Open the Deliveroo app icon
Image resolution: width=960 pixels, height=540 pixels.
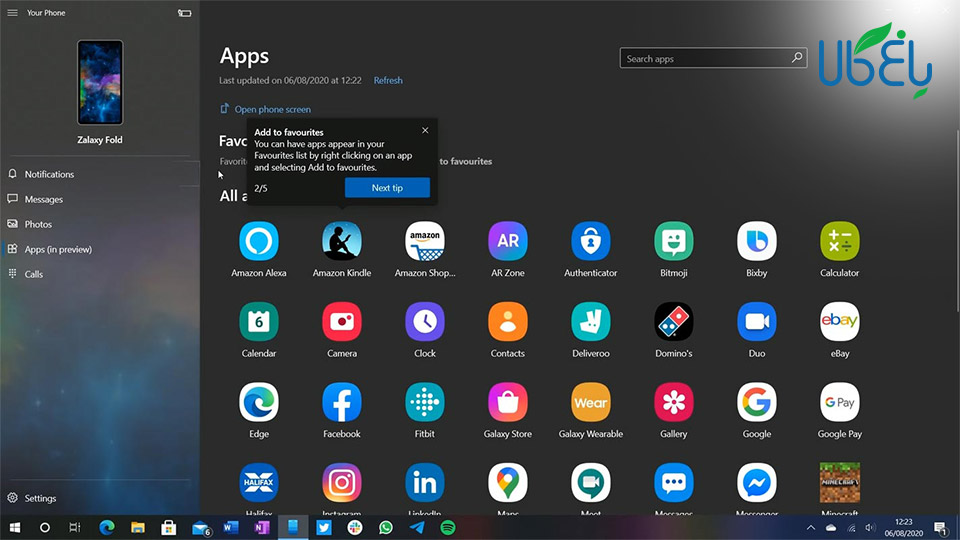591,322
